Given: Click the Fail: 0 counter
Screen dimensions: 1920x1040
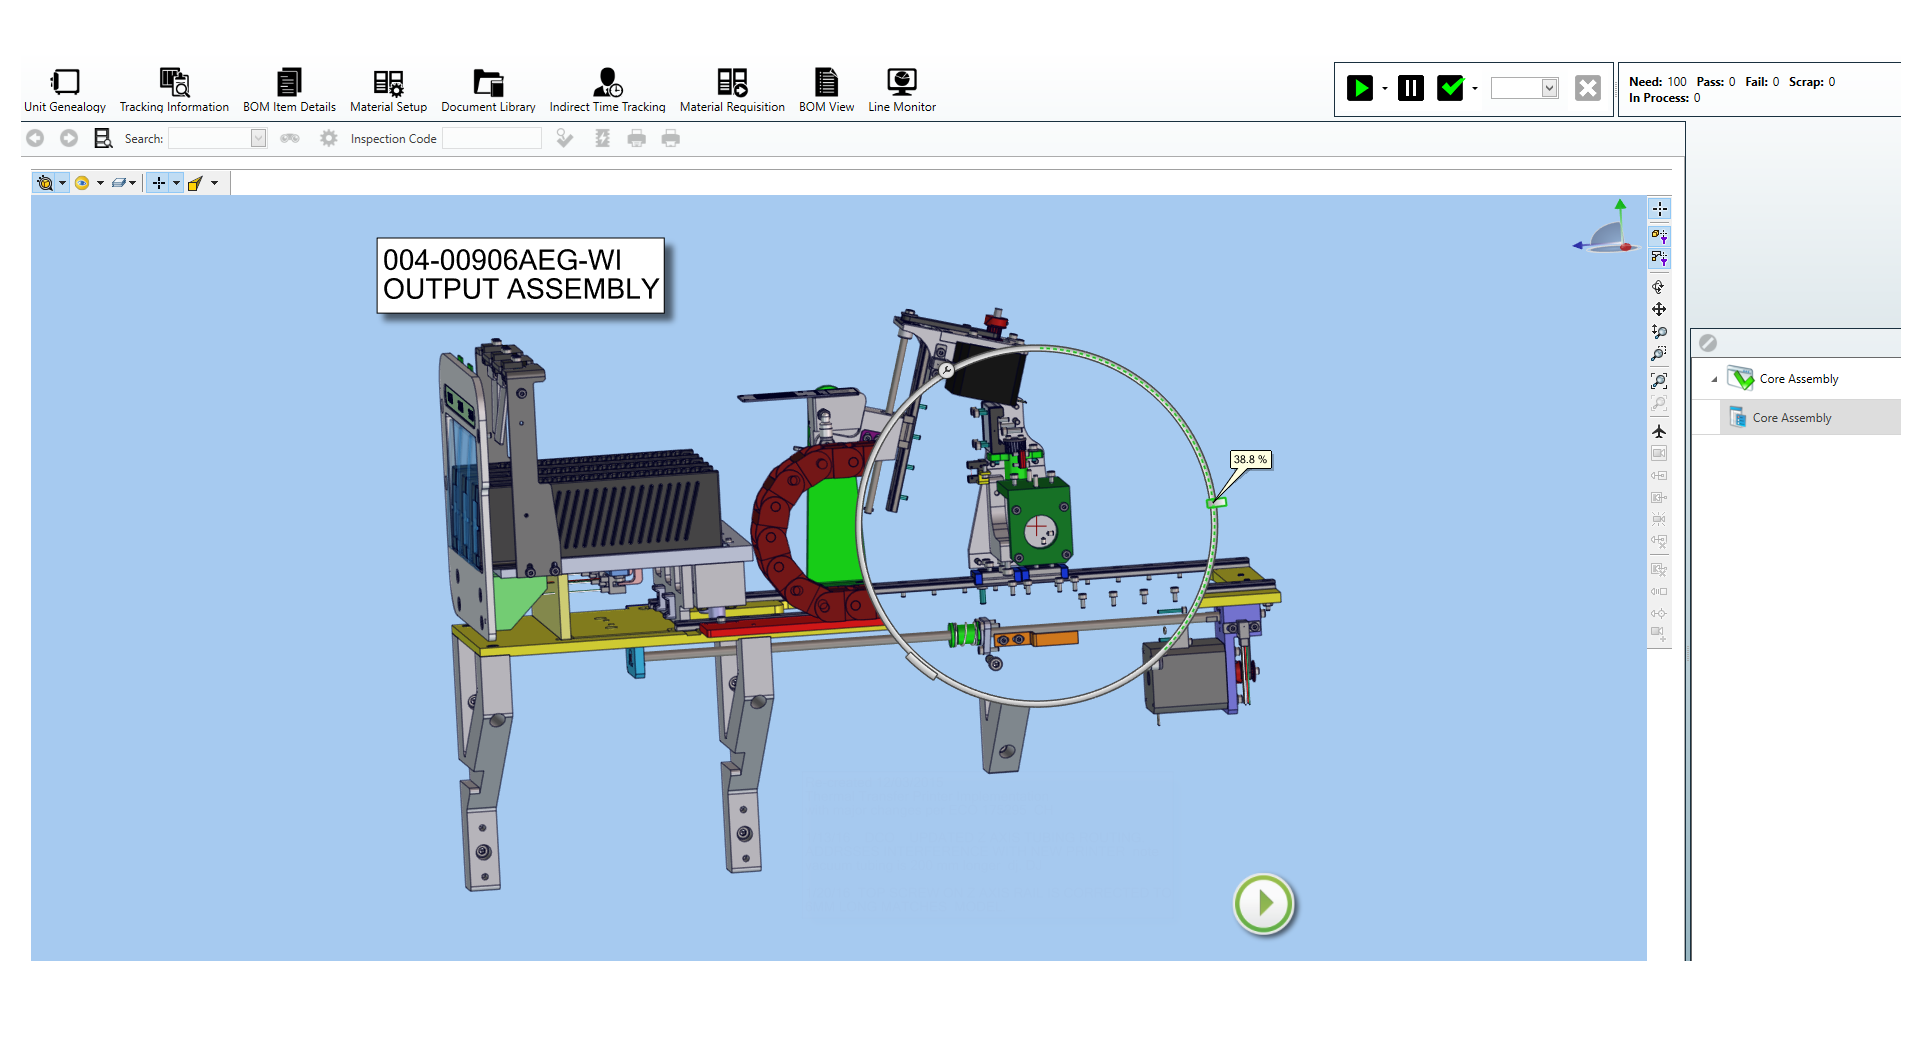Looking at the screenshot, I should tap(1762, 82).
